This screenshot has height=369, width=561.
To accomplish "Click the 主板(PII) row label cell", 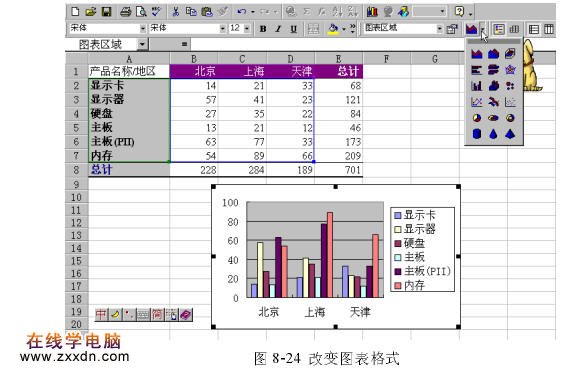I will [x=129, y=142].
